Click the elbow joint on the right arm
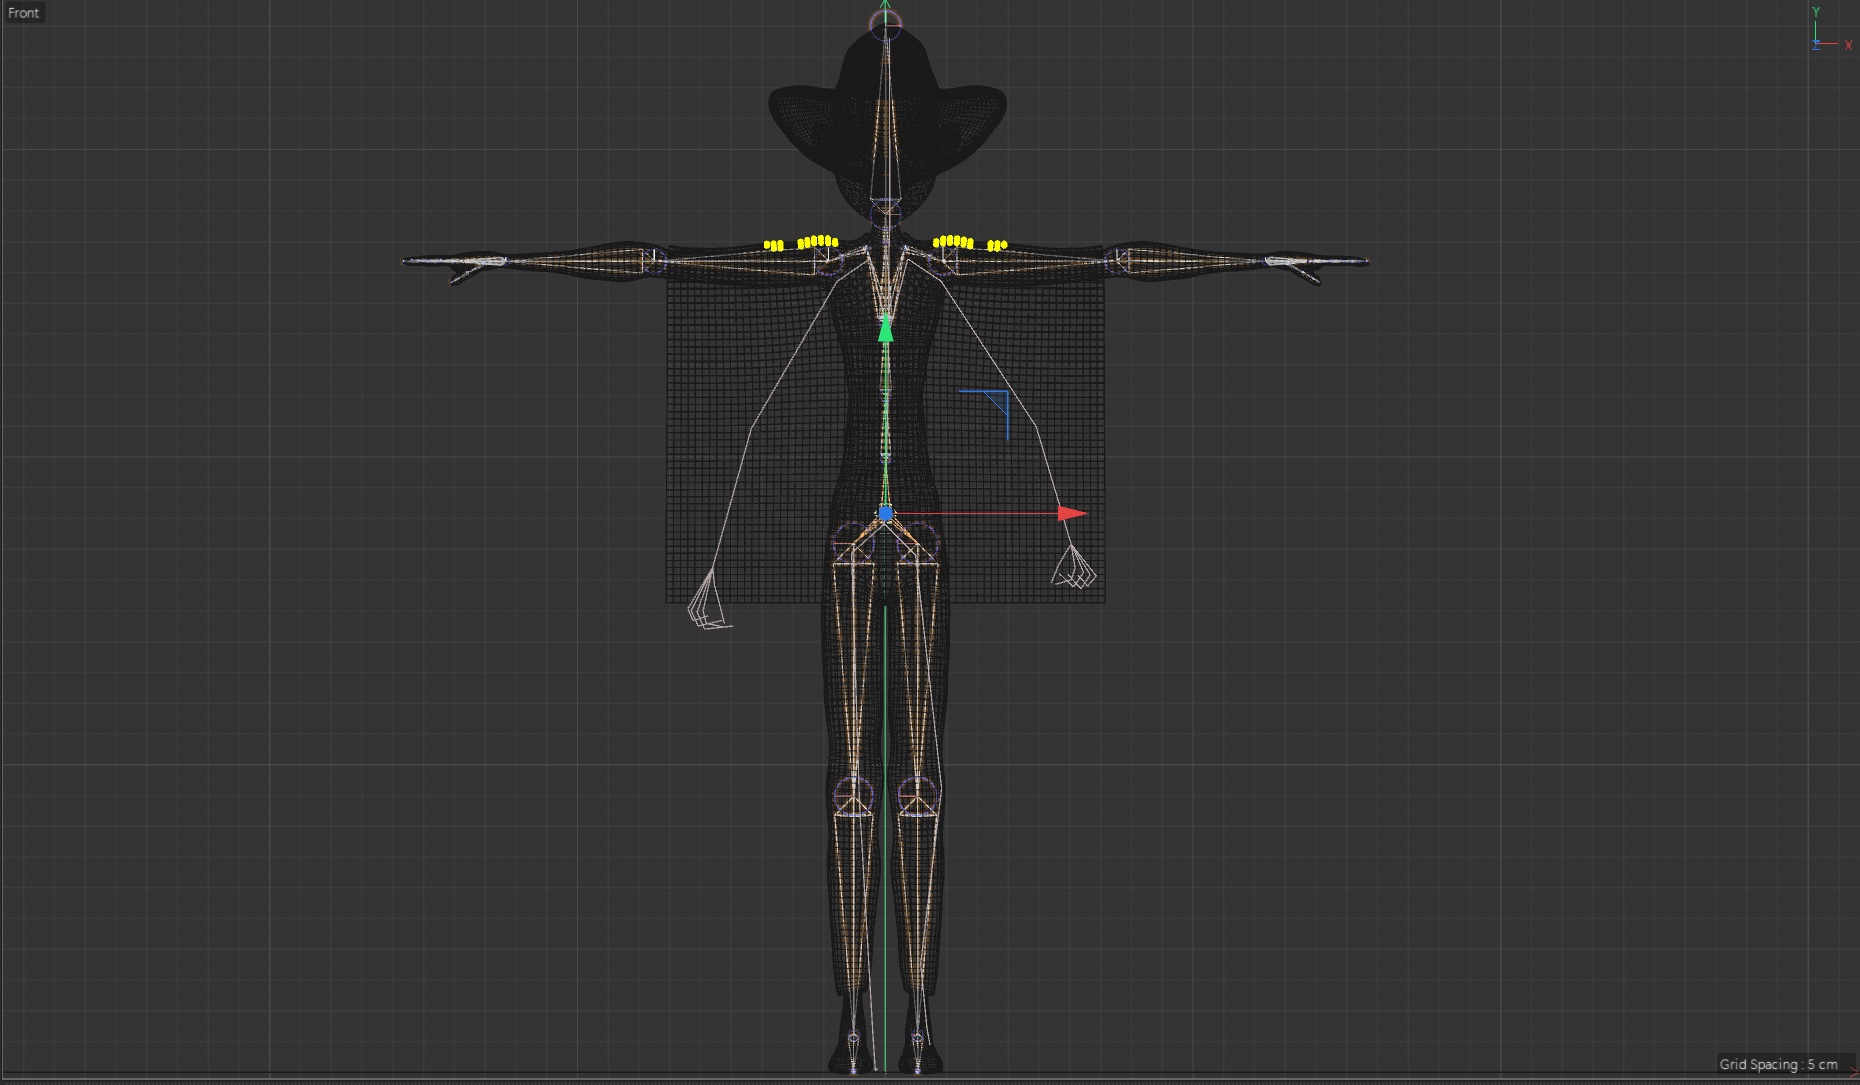1860x1085 pixels. [x=1118, y=261]
